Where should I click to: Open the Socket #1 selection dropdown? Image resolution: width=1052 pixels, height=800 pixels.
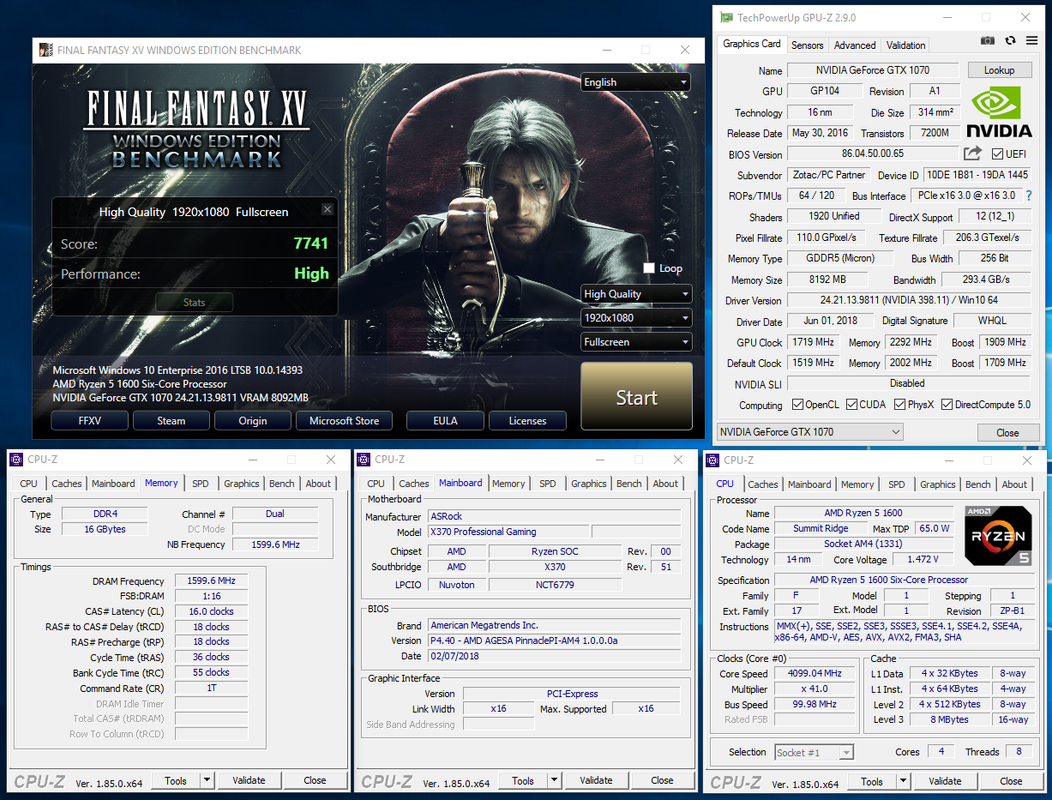pos(814,752)
